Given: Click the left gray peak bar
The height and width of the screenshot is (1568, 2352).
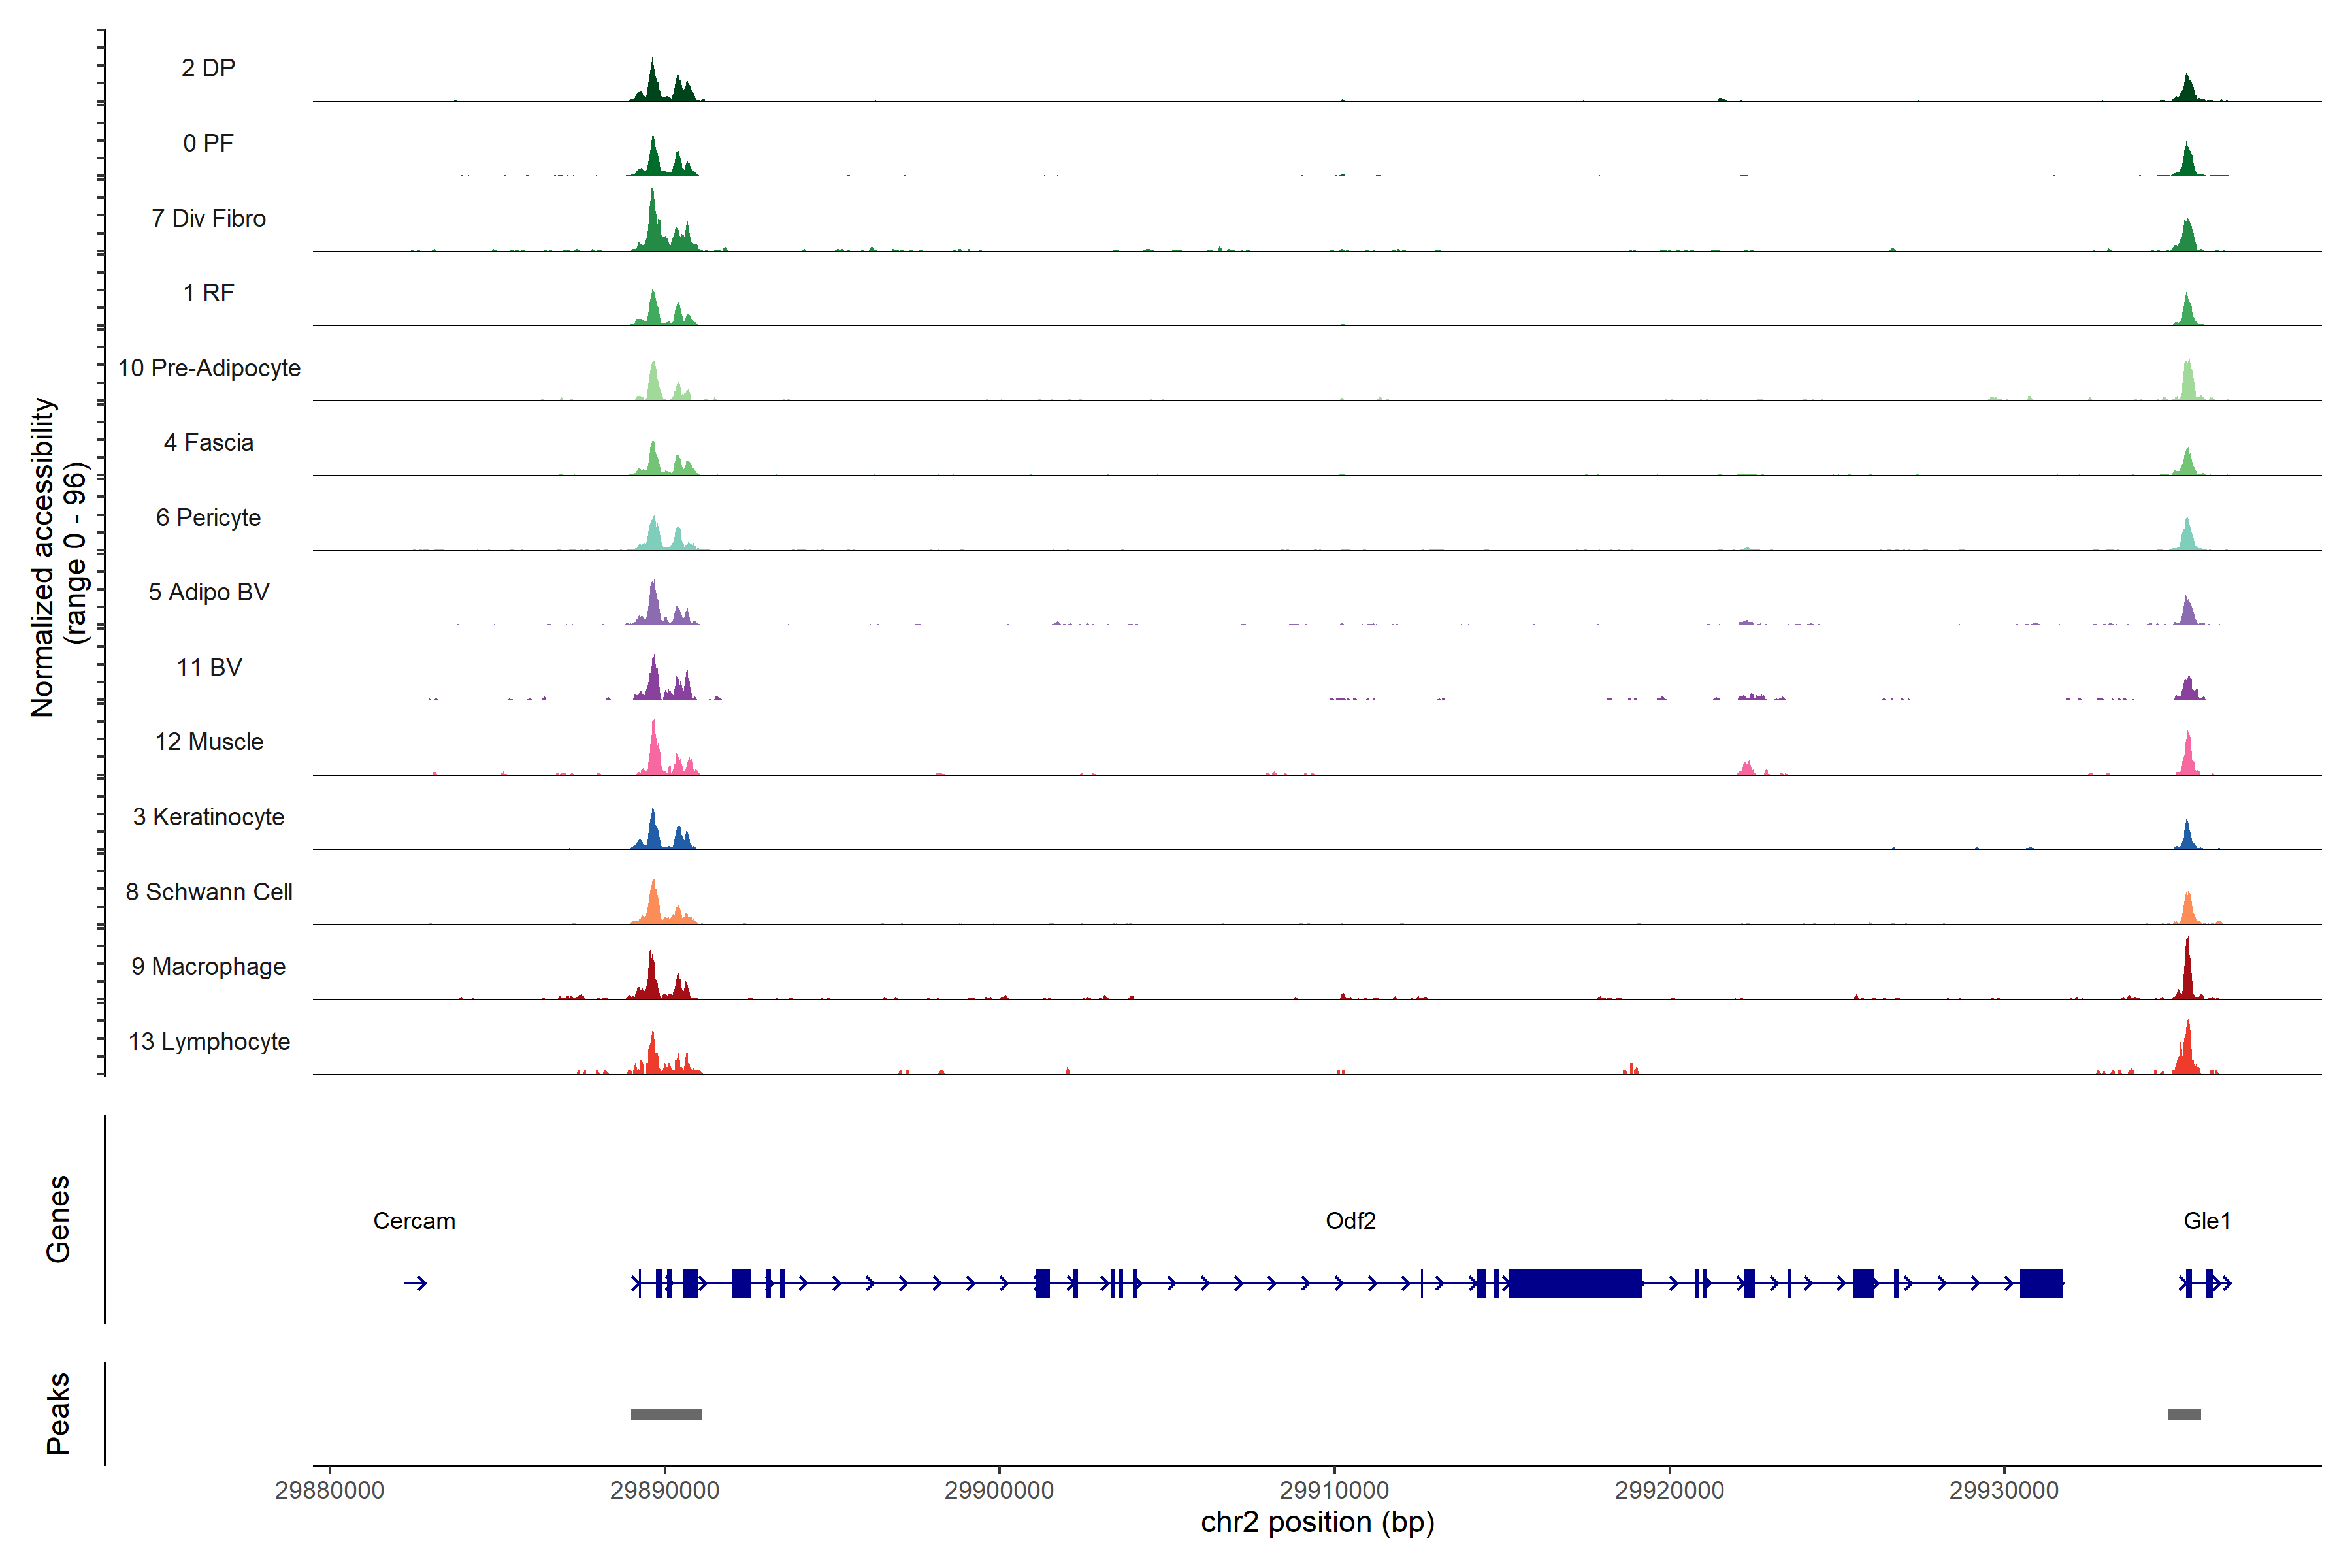Looking at the screenshot, I should [x=666, y=1414].
